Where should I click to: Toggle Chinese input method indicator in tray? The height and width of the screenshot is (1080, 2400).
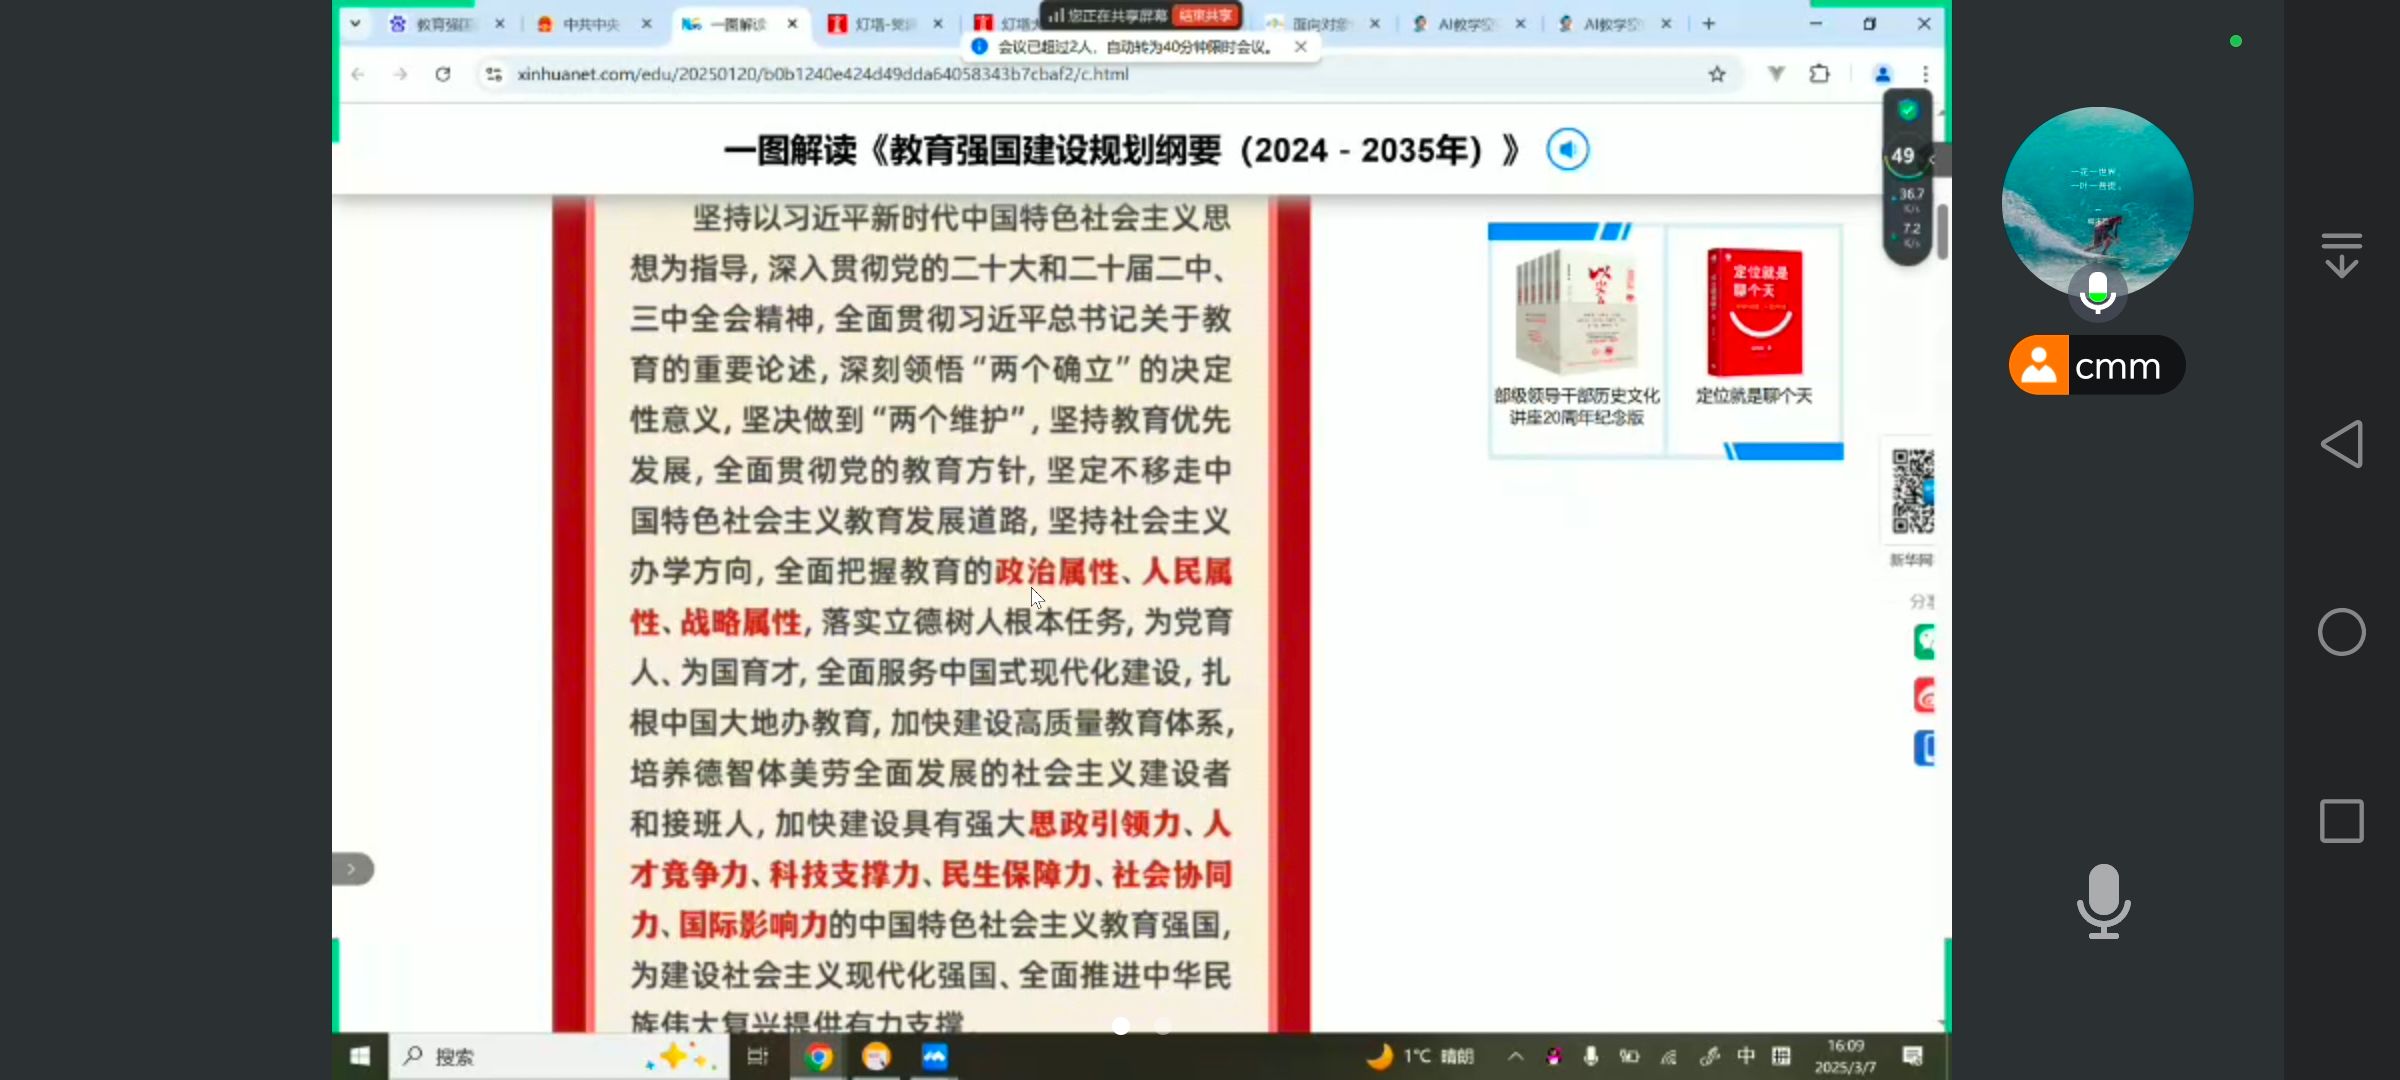(1746, 1056)
